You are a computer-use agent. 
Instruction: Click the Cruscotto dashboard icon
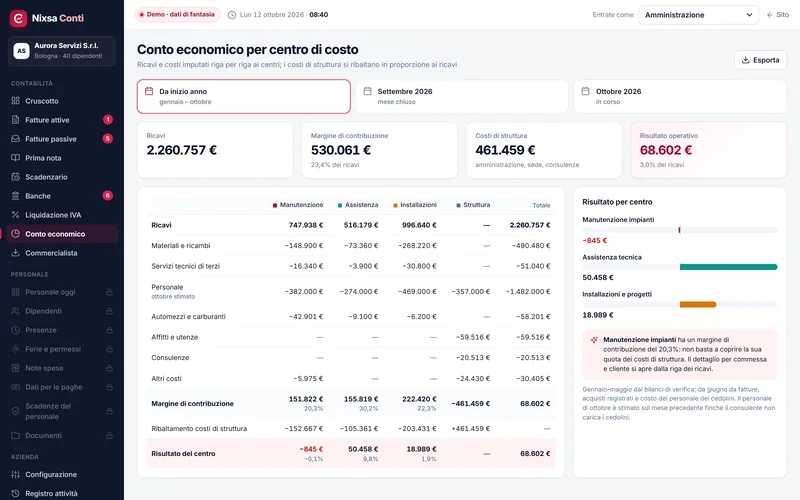pyautogui.click(x=15, y=101)
